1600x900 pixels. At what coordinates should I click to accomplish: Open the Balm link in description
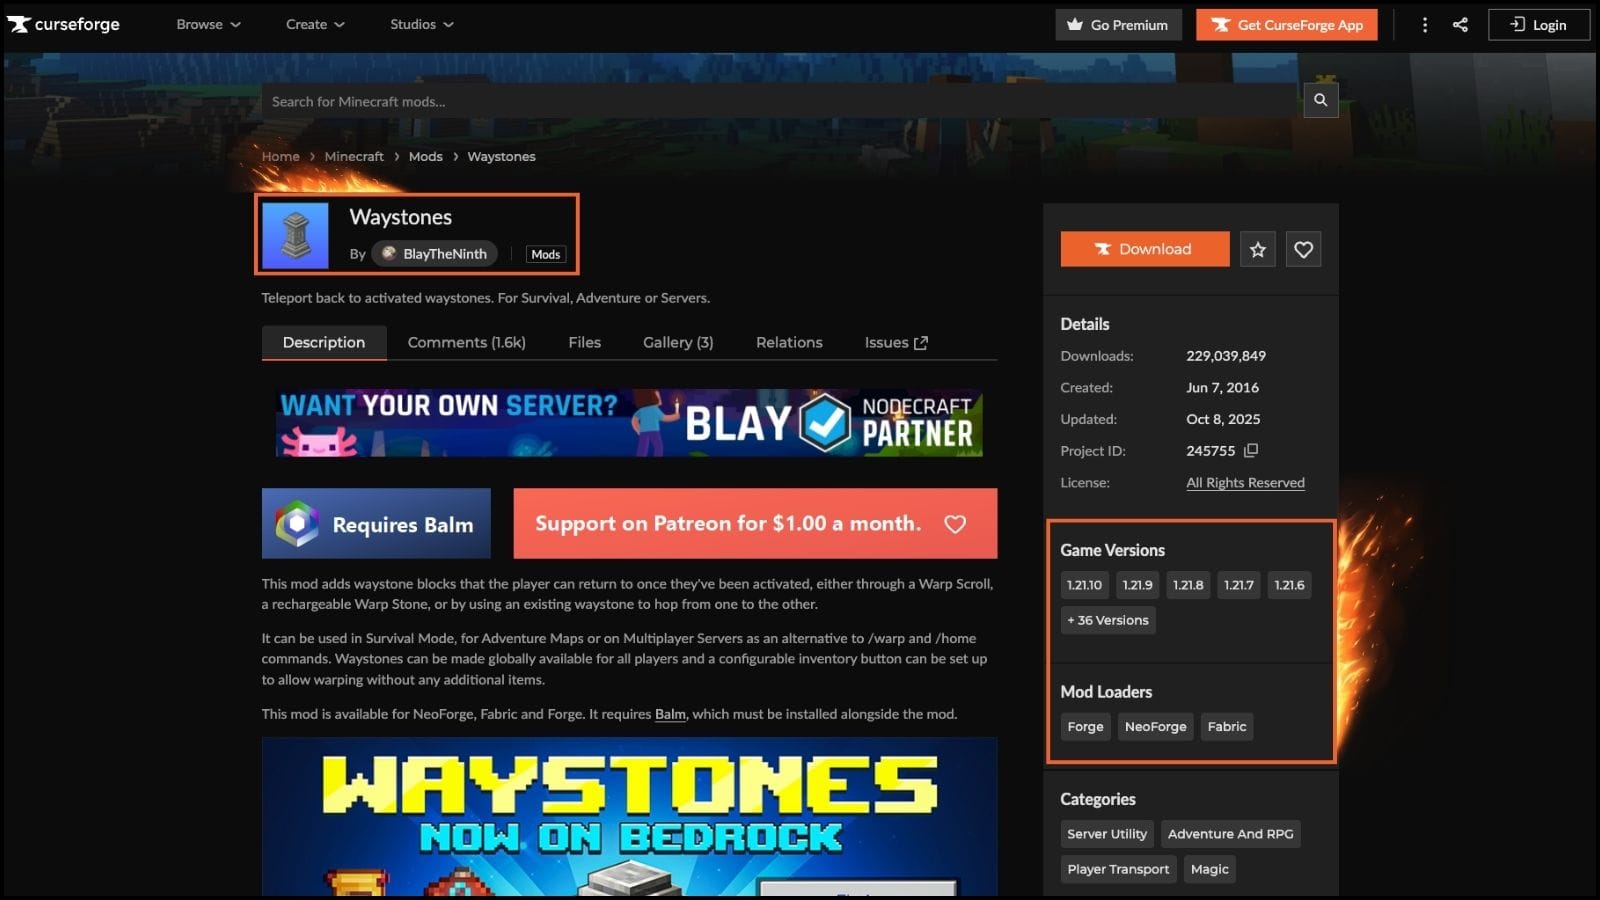click(670, 714)
